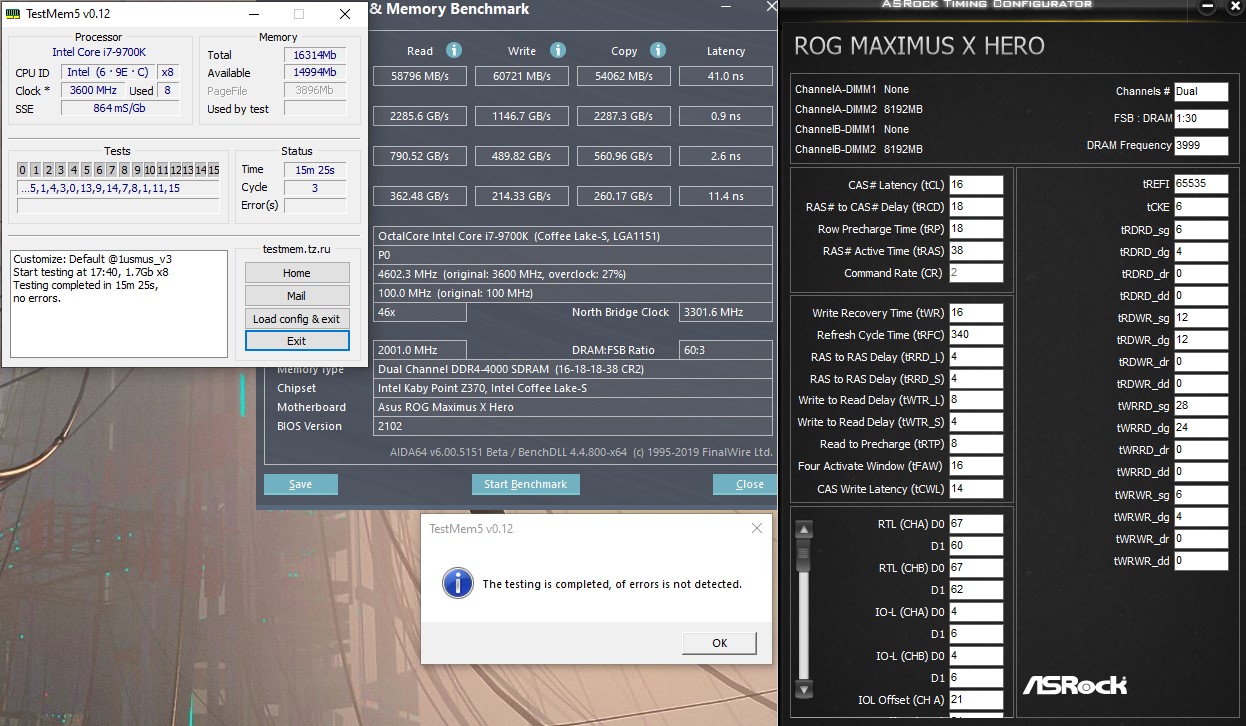Click the Write to Read Delay (tWTR_L) field
This screenshot has height=726, width=1246.
coord(976,400)
